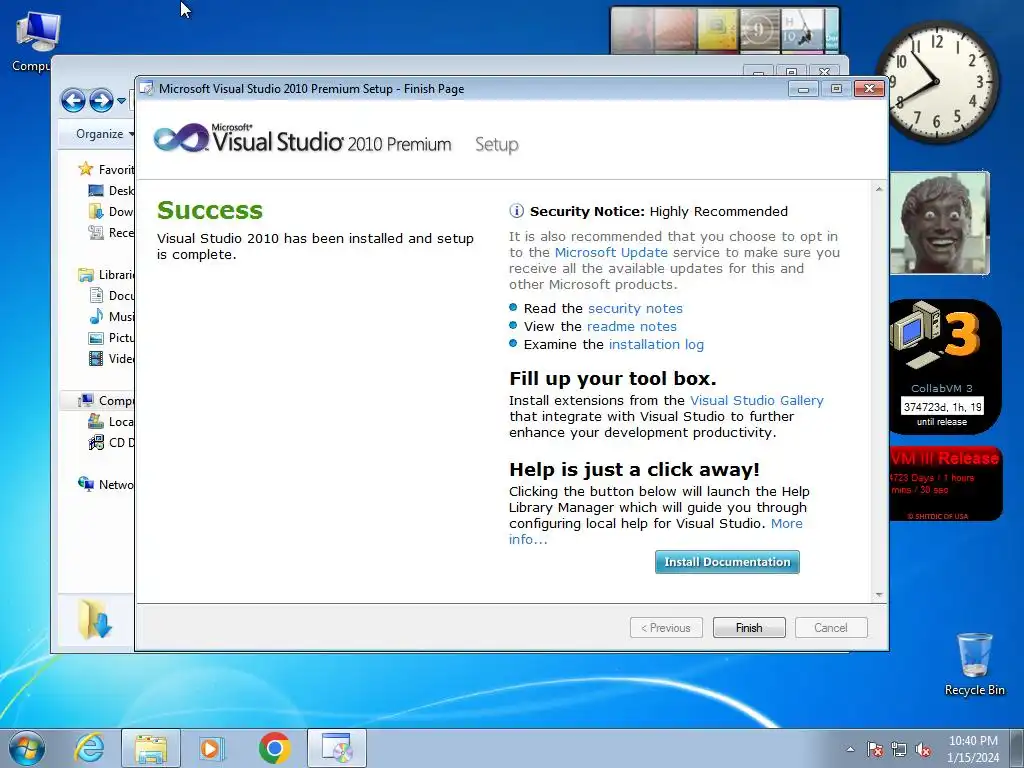
Task: Select CD Drive in Explorer sidebar
Action: 111,443
